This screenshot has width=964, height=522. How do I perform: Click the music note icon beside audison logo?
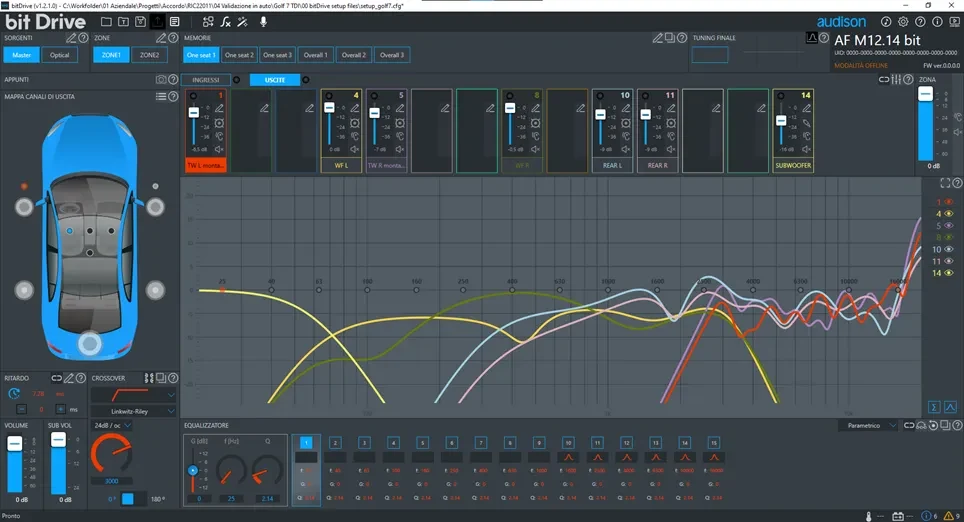886,22
